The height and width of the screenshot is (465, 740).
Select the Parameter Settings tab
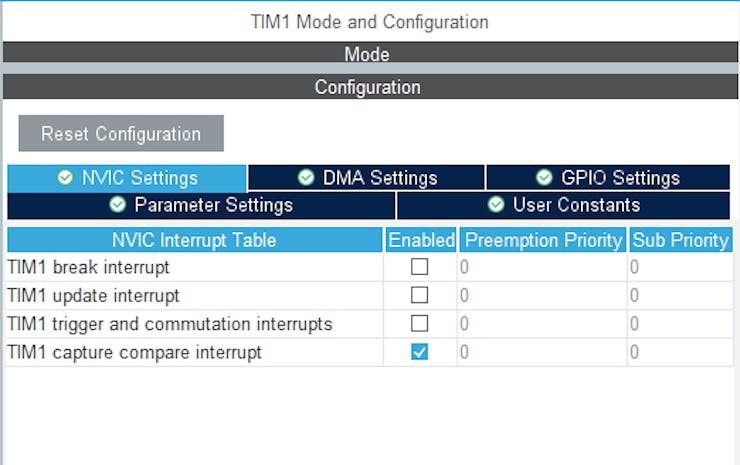pyautogui.click(x=202, y=205)
